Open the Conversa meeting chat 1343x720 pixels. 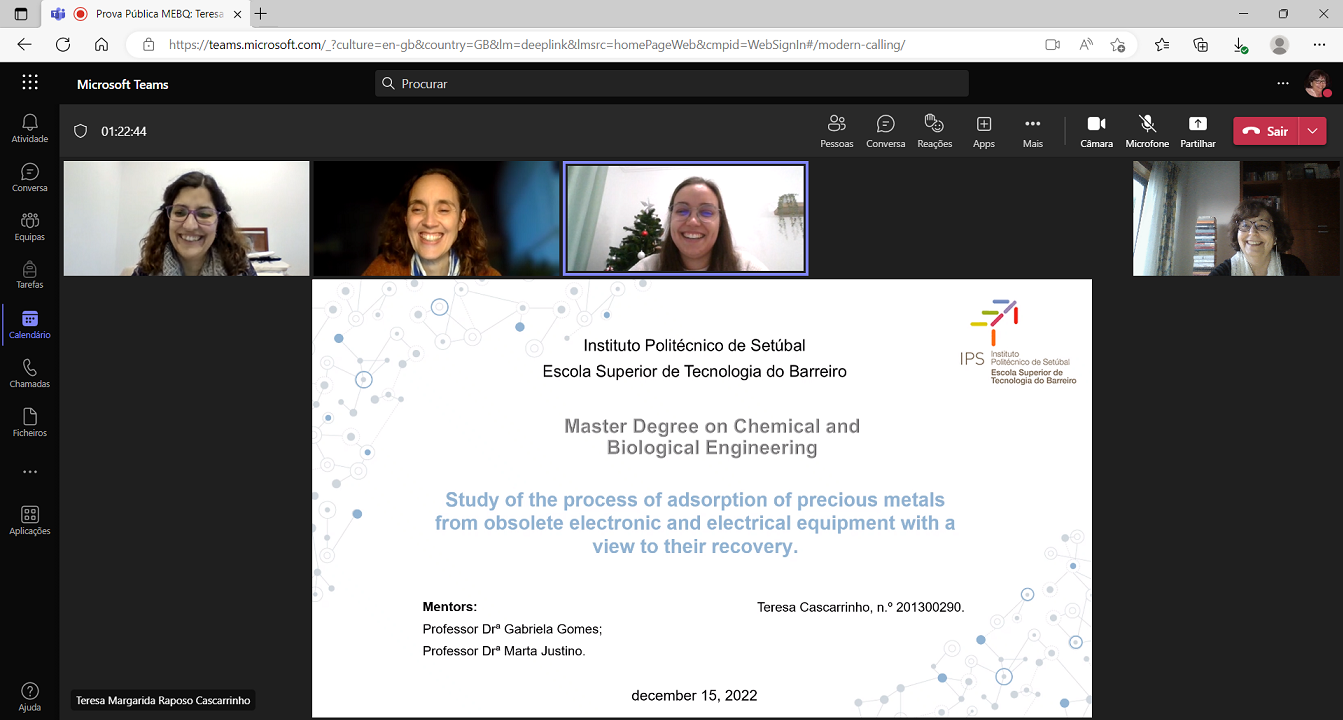click(885, 131)
